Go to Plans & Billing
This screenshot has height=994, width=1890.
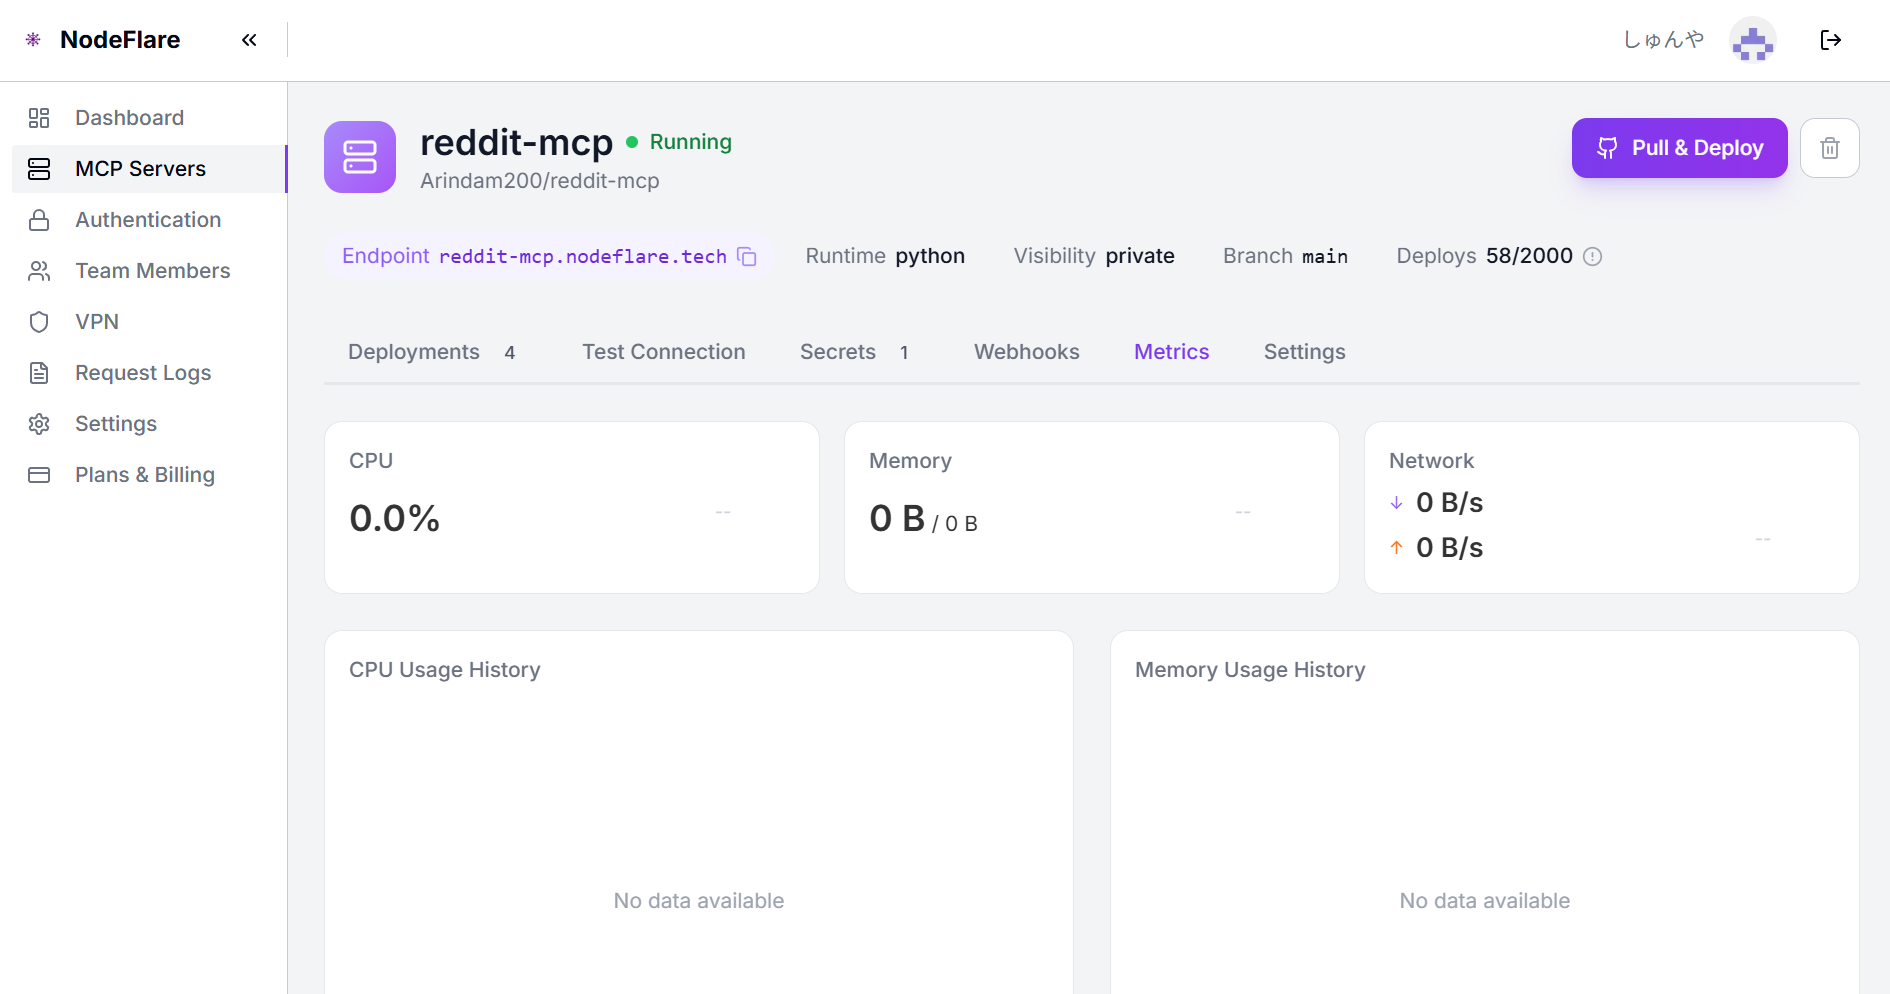(149, 475)
